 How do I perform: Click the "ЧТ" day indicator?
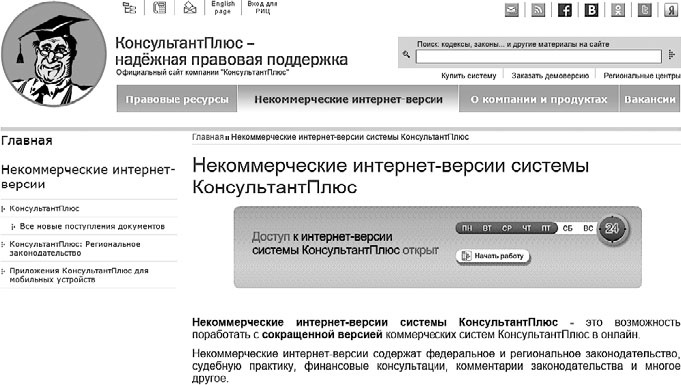(x=527, y=228)
